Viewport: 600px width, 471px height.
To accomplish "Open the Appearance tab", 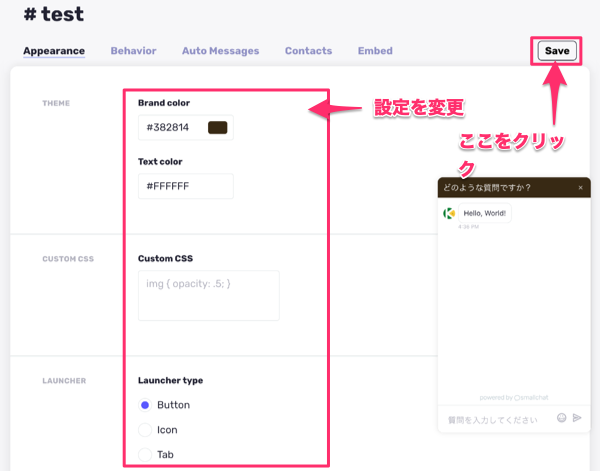I will click(x=54, y=51).
